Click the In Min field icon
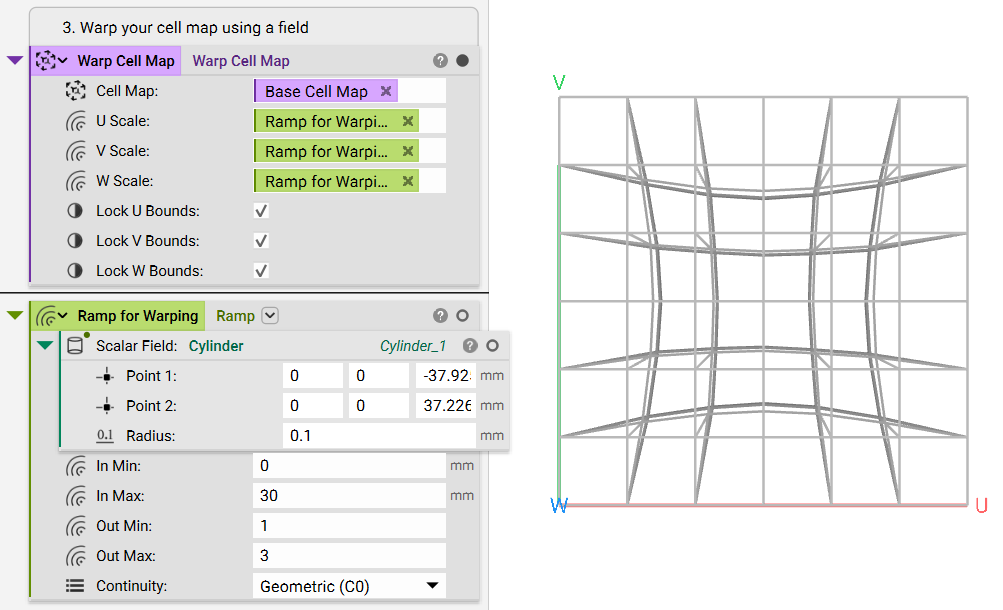The height and width of the screenshot is (610, 1003). pyautogui.click(x=75, y=466)
